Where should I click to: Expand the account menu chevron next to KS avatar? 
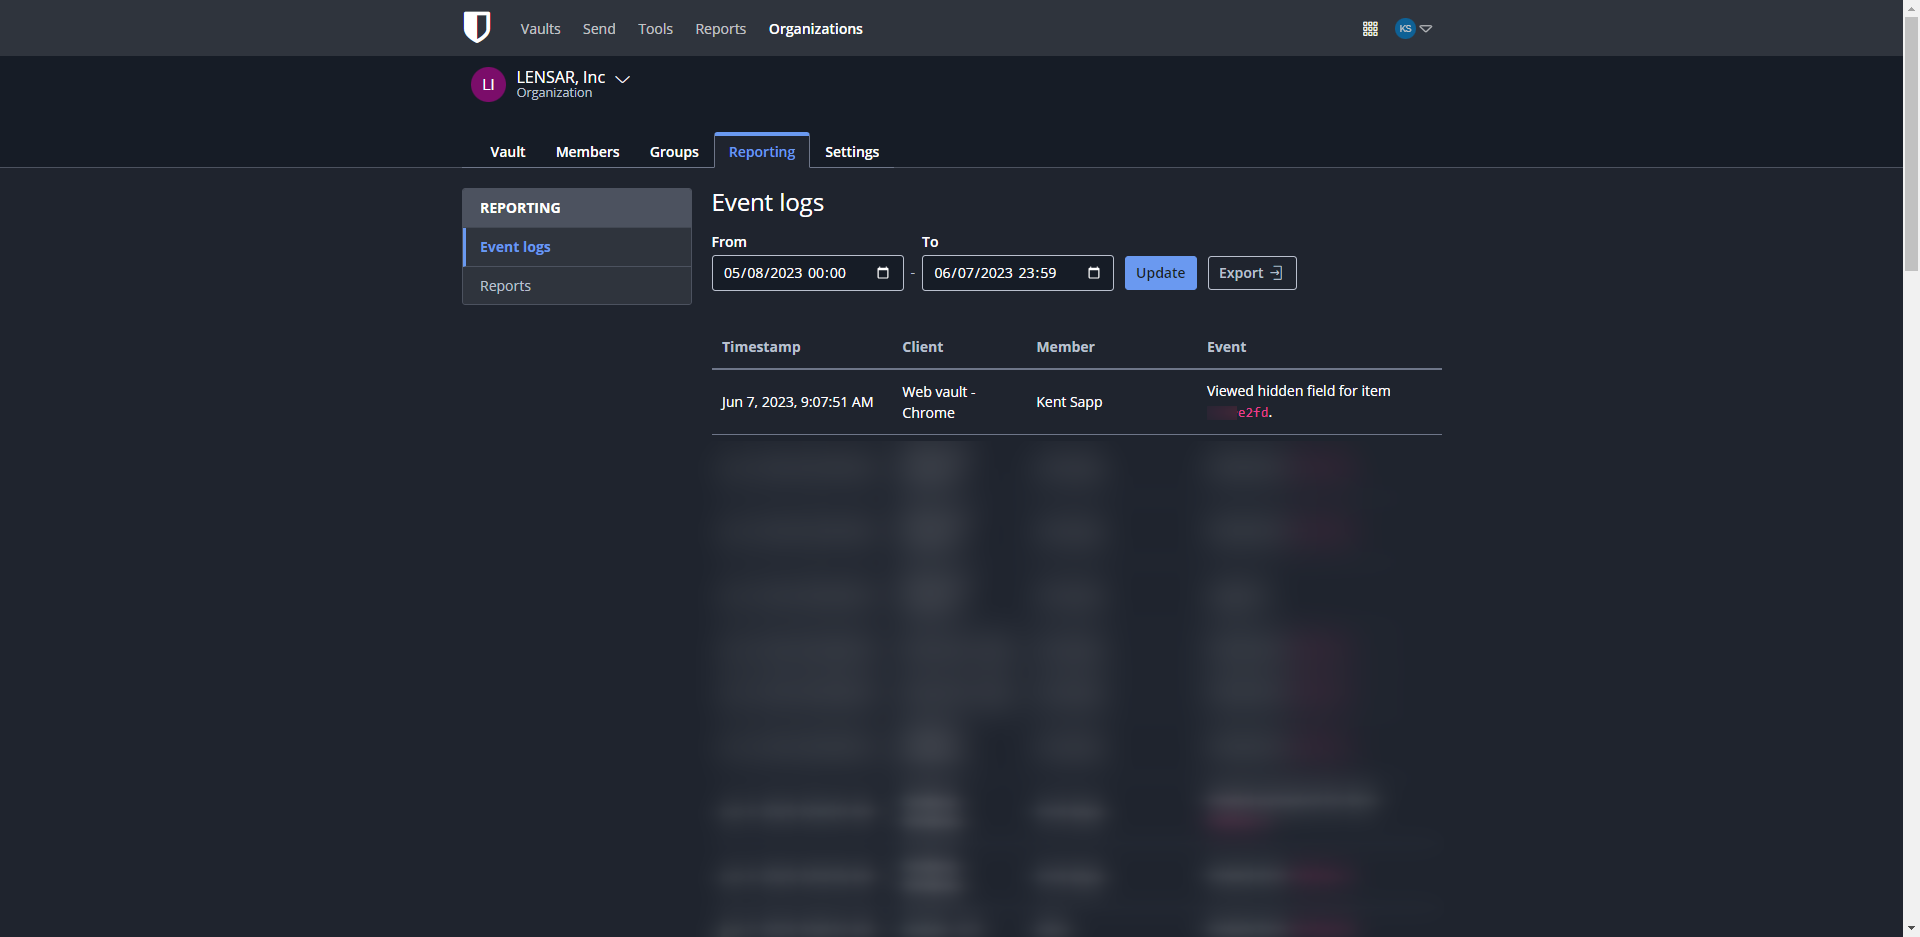[1425, 29]
